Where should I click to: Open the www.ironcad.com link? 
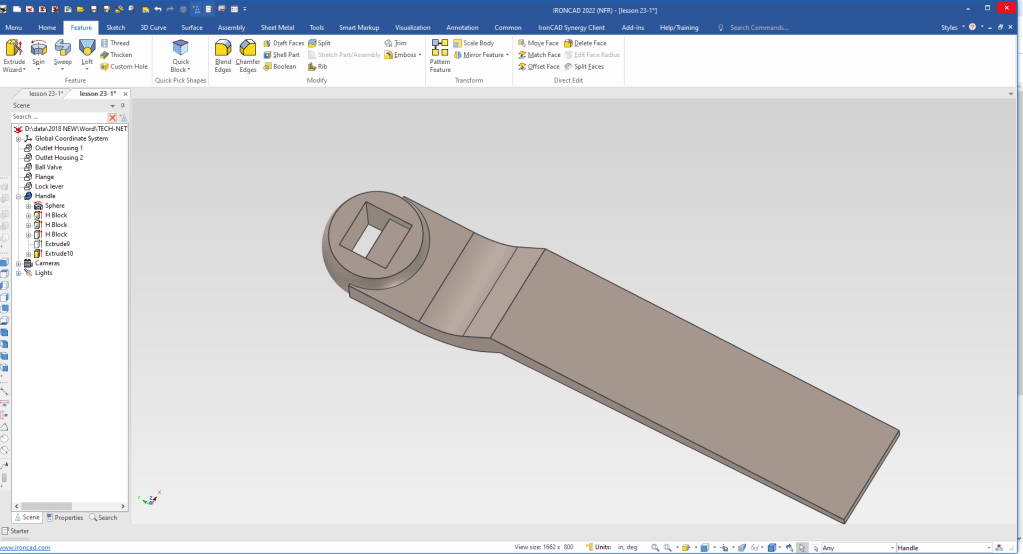coord(25,548)
